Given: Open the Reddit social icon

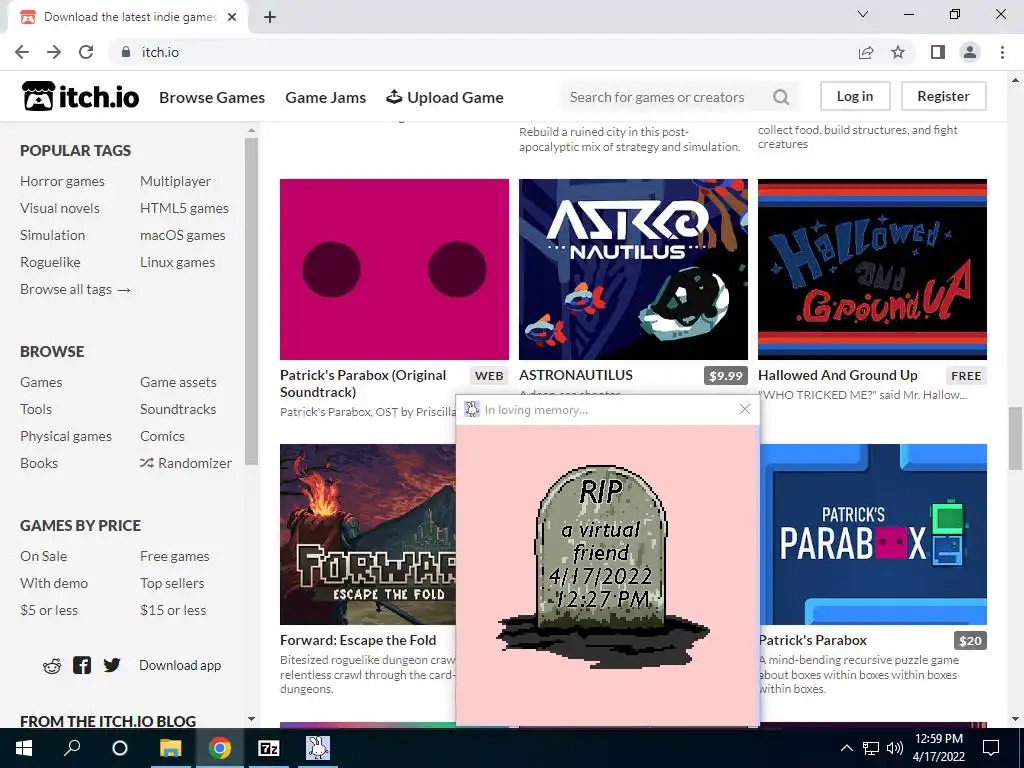Looking at the screenshot, I should 52,665.
